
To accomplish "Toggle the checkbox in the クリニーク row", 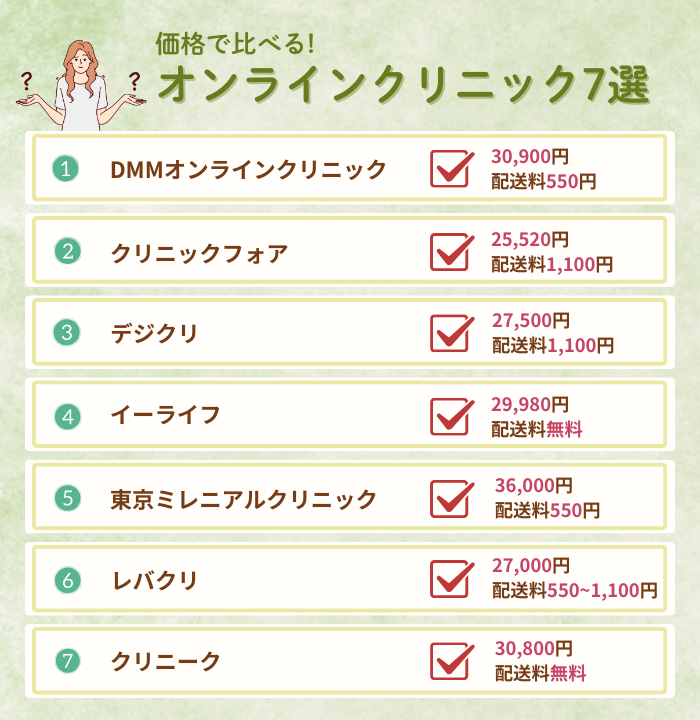I will 450,660.
